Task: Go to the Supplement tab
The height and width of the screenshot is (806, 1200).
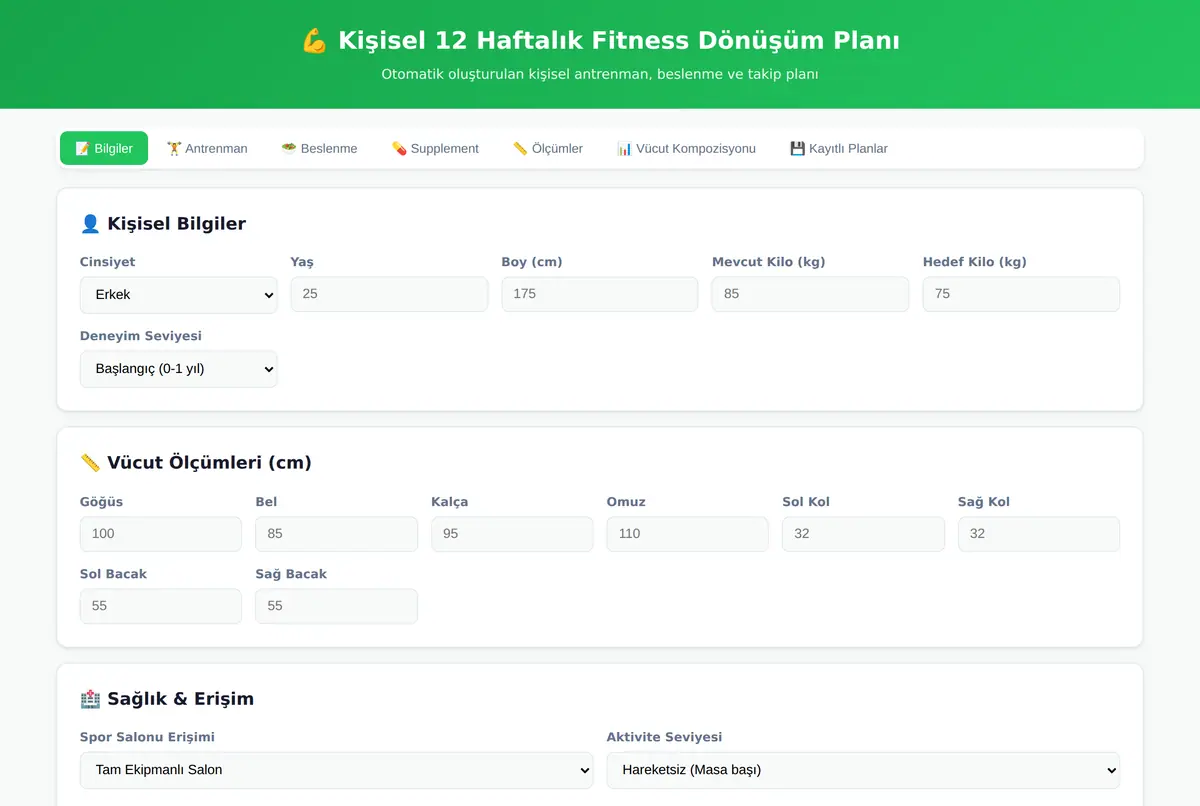Action: point(435,148)
